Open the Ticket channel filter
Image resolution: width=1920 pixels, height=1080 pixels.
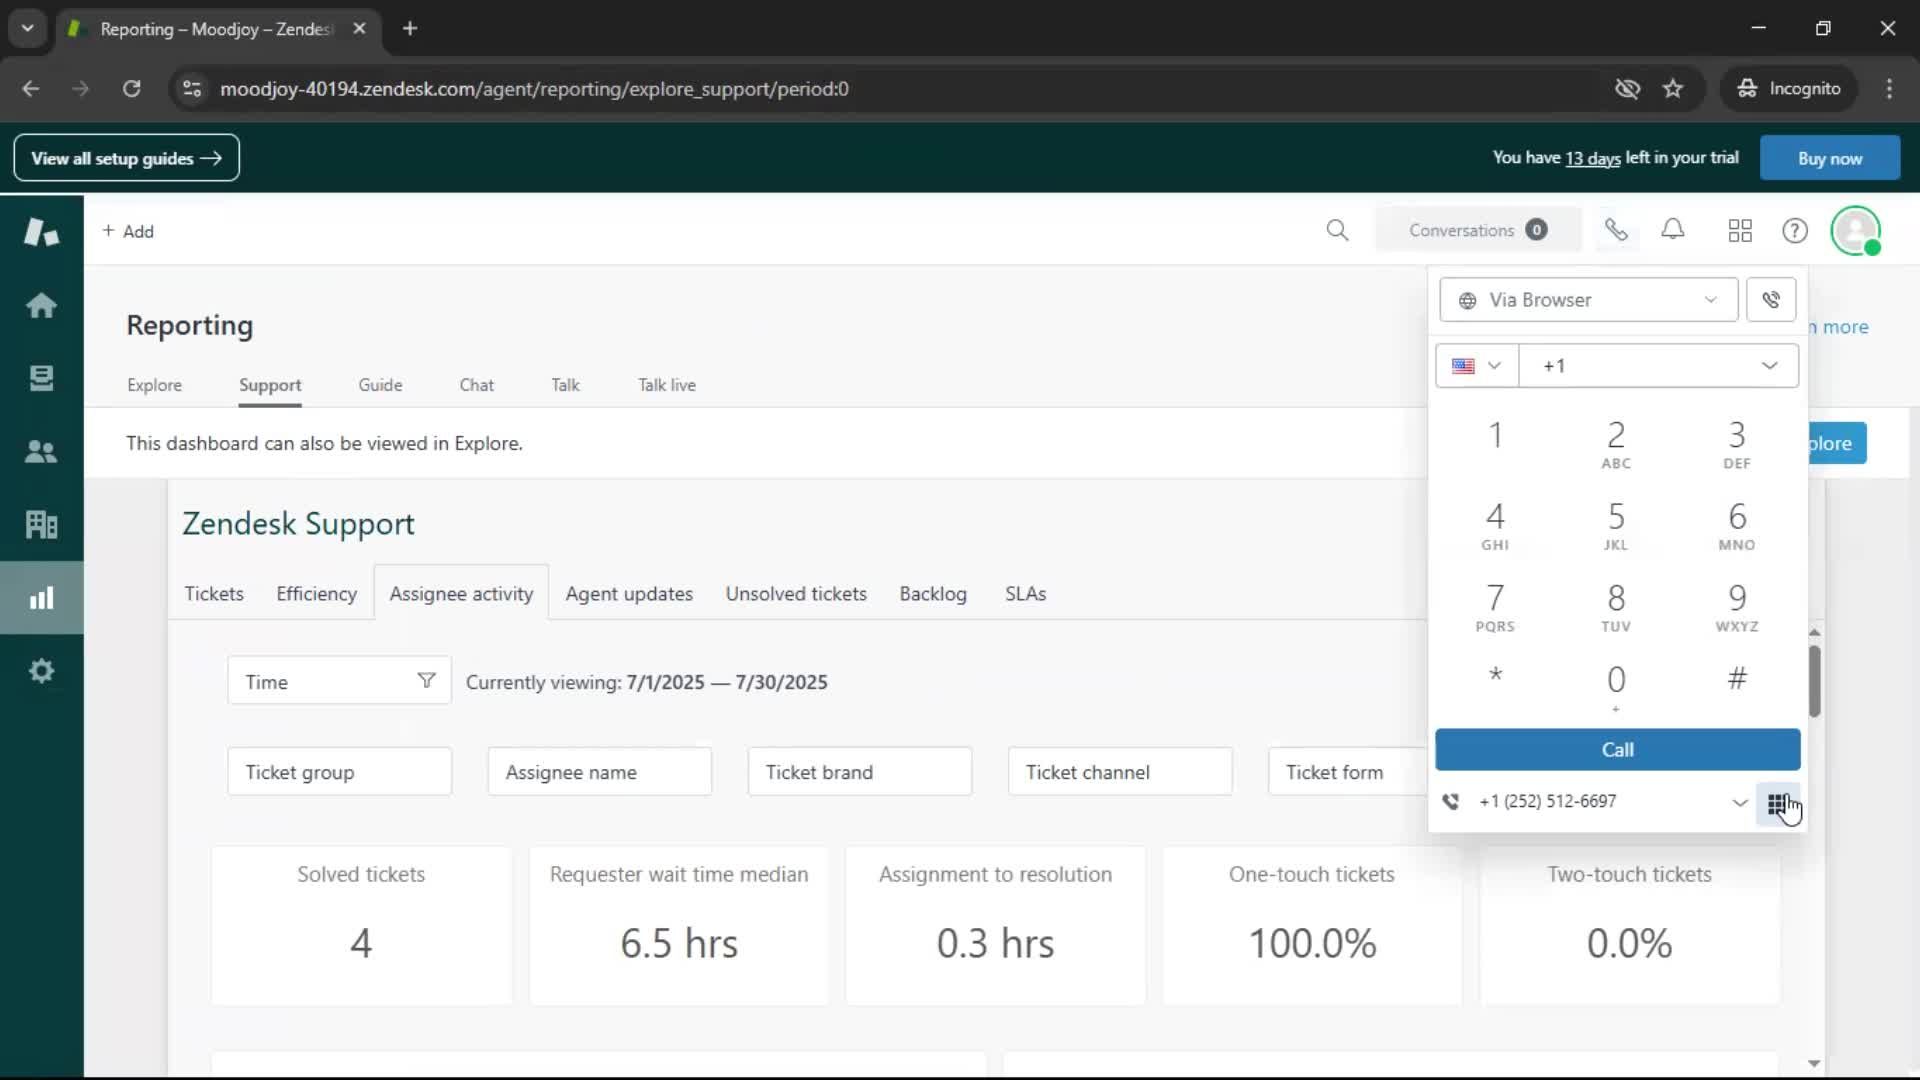point(1119,772)
